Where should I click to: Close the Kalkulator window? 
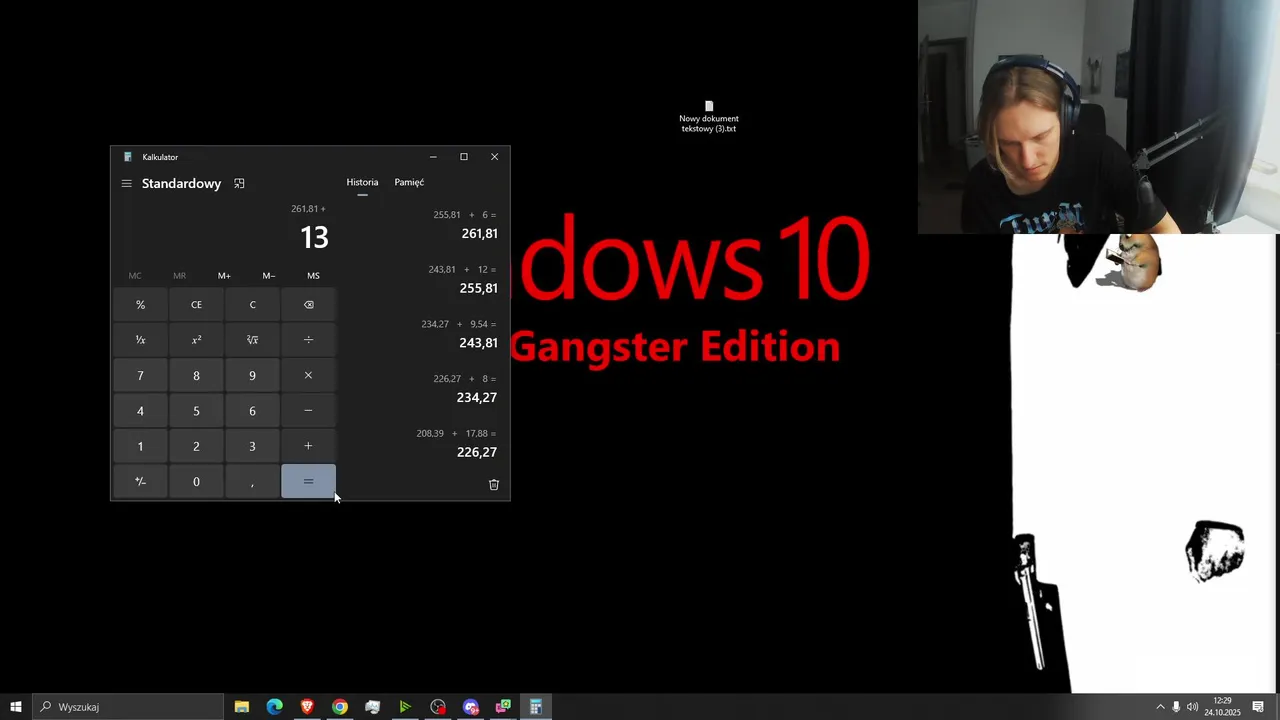point(494,157)
